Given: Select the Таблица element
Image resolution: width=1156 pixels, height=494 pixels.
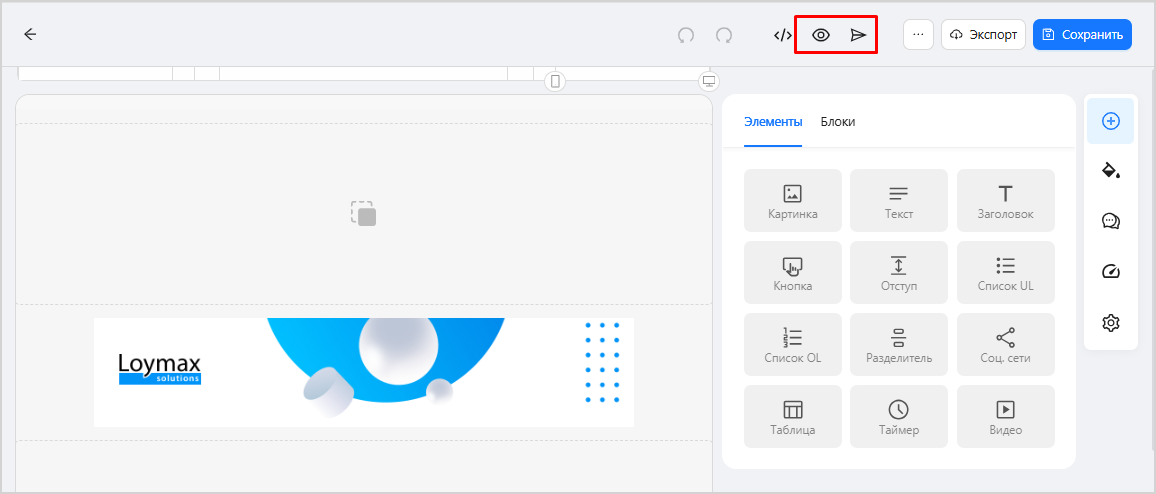Looking at the screenshot, I should tap(793, 416).
